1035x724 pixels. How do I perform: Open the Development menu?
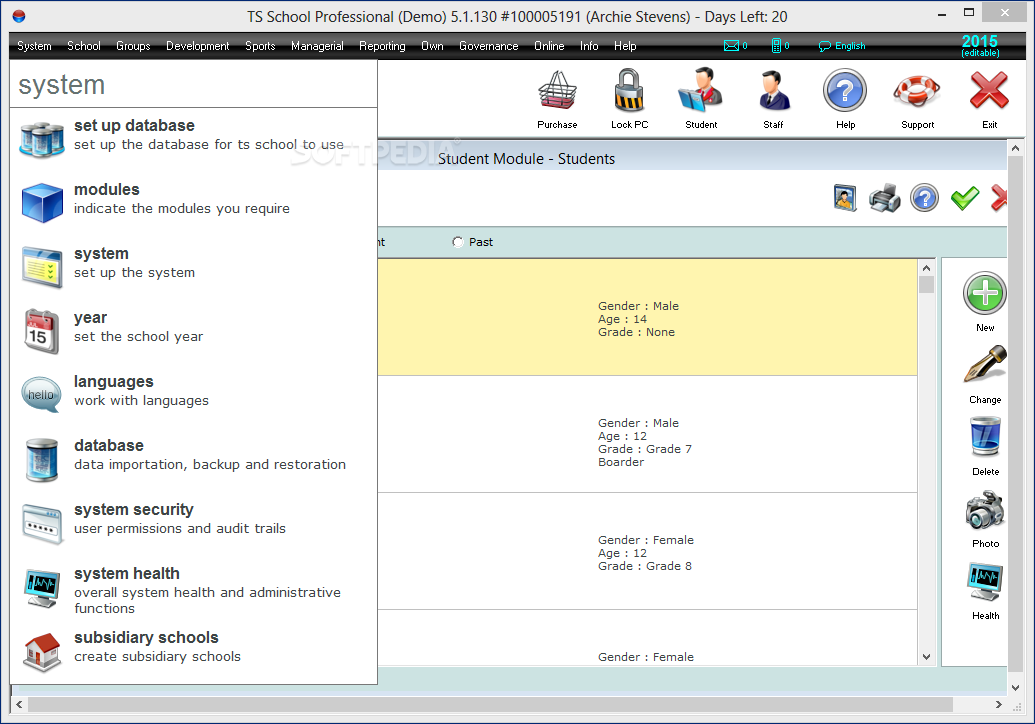tap(197, 46)
